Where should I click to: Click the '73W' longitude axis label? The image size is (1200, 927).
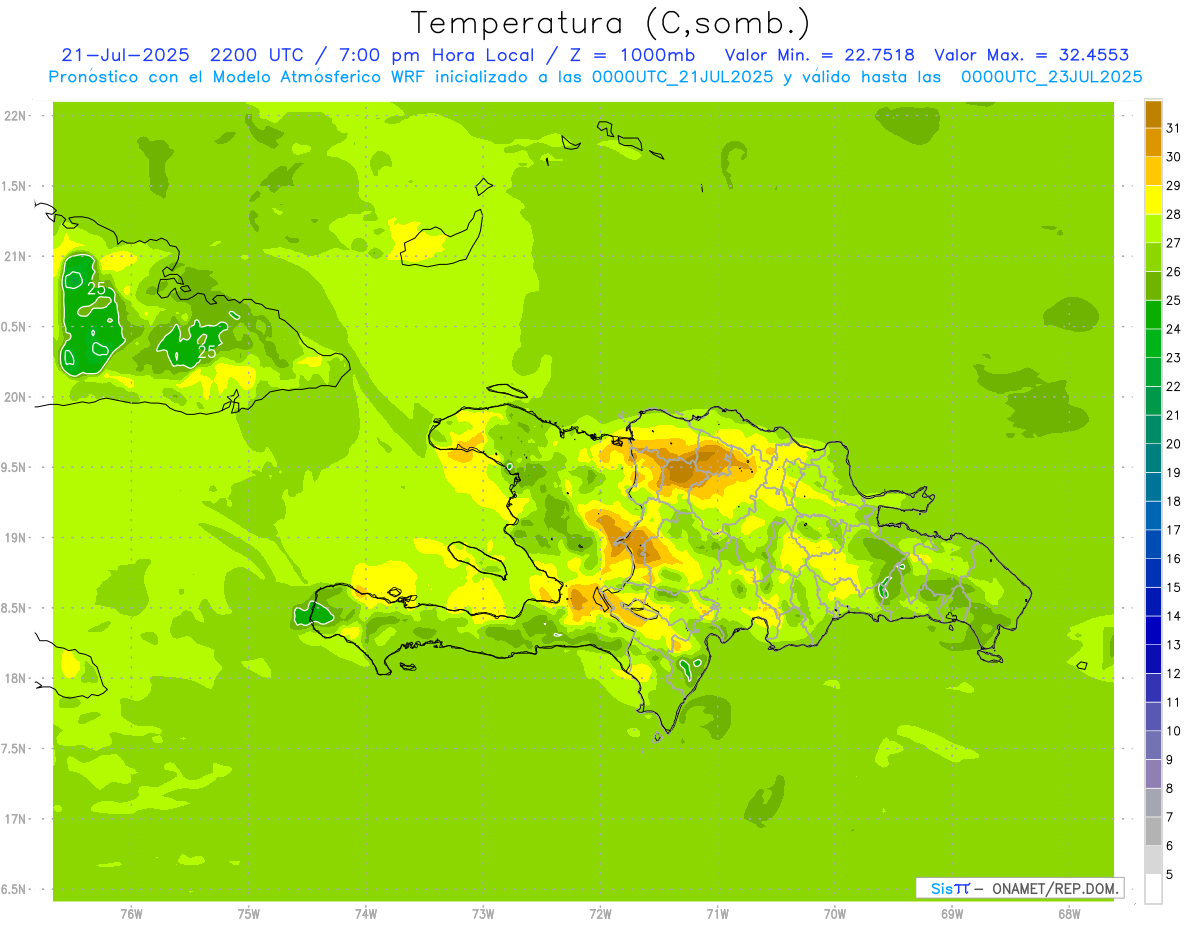point(483,914)
